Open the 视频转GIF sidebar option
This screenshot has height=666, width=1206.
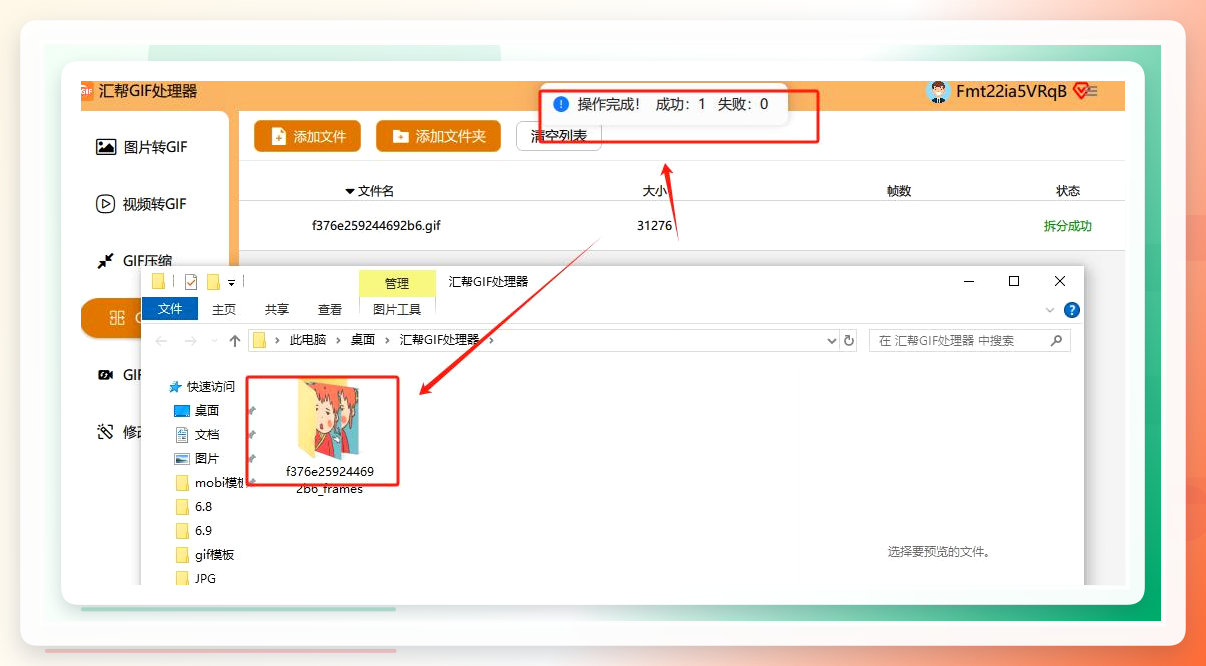pyautogui.click(x=141, y=204)
